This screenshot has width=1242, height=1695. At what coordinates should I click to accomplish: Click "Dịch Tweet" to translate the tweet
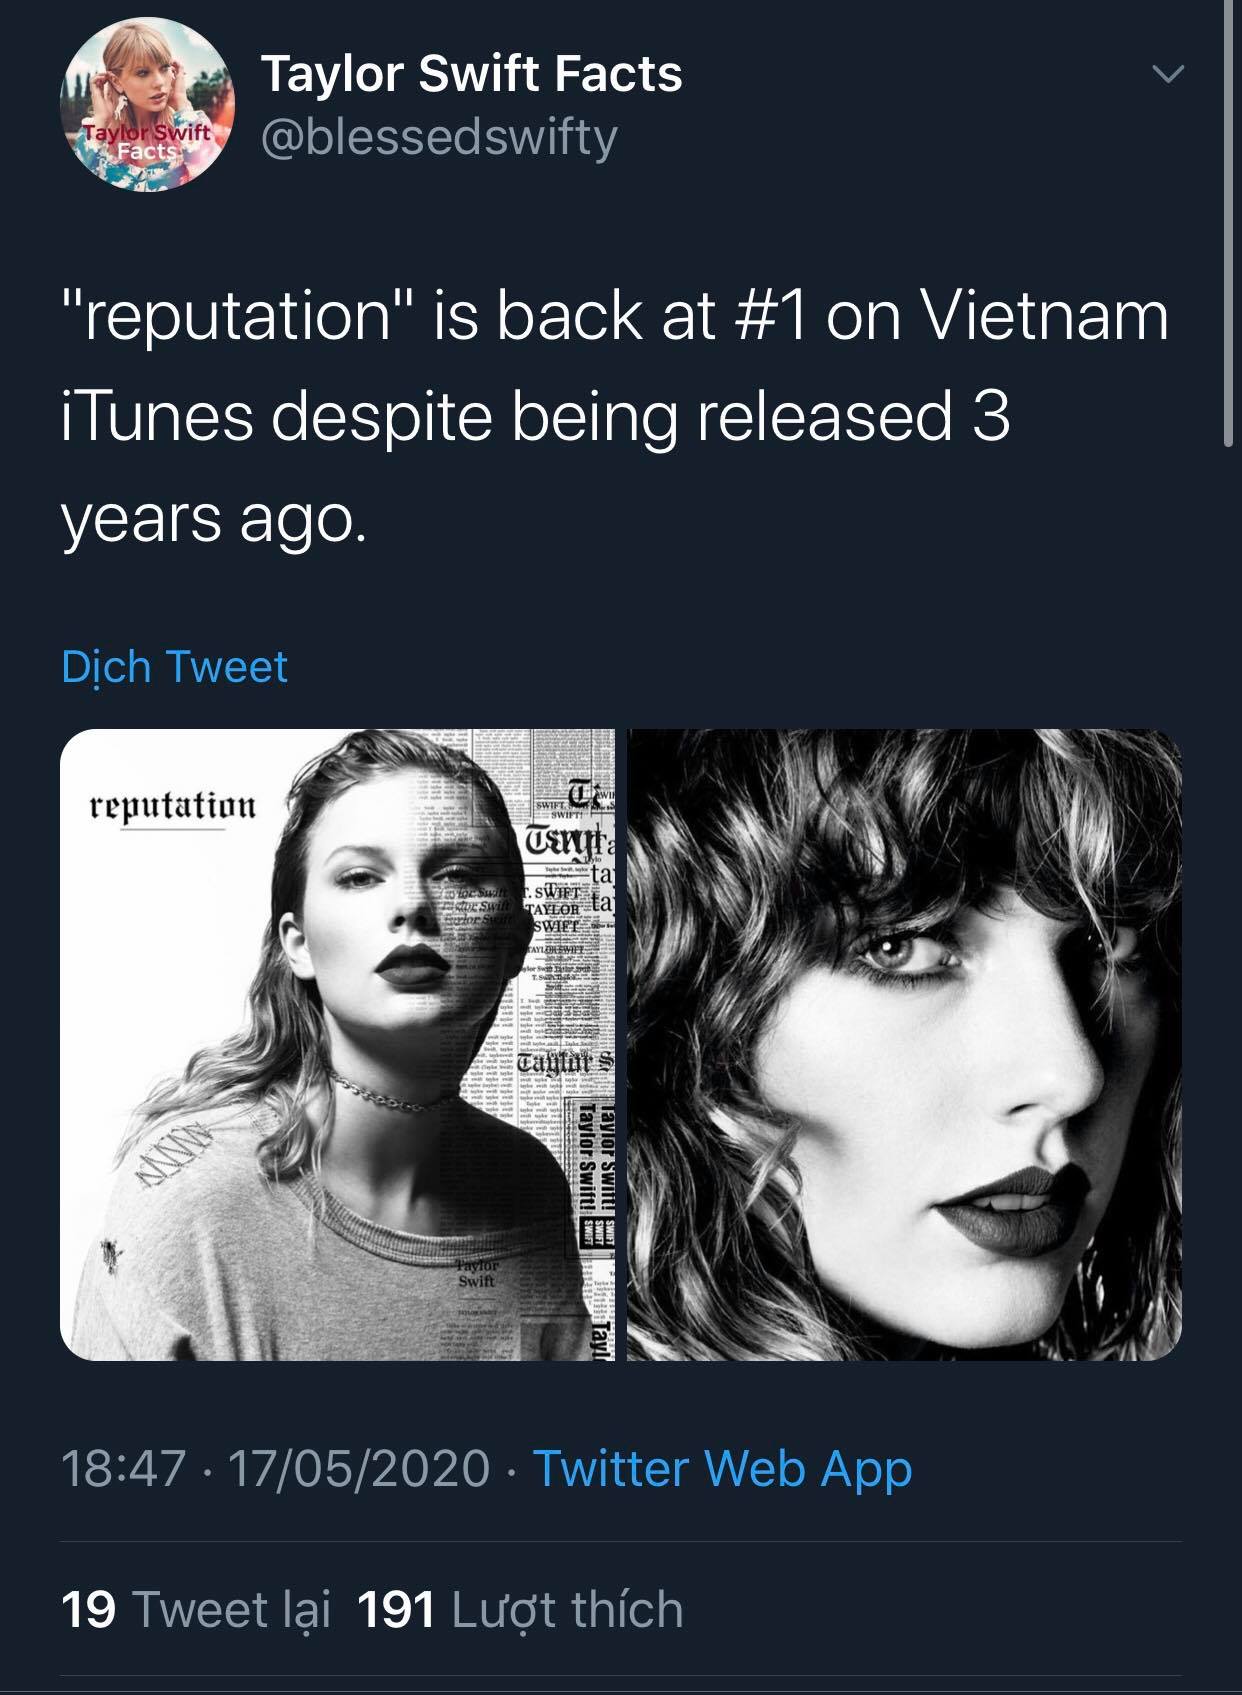point(174,666)
